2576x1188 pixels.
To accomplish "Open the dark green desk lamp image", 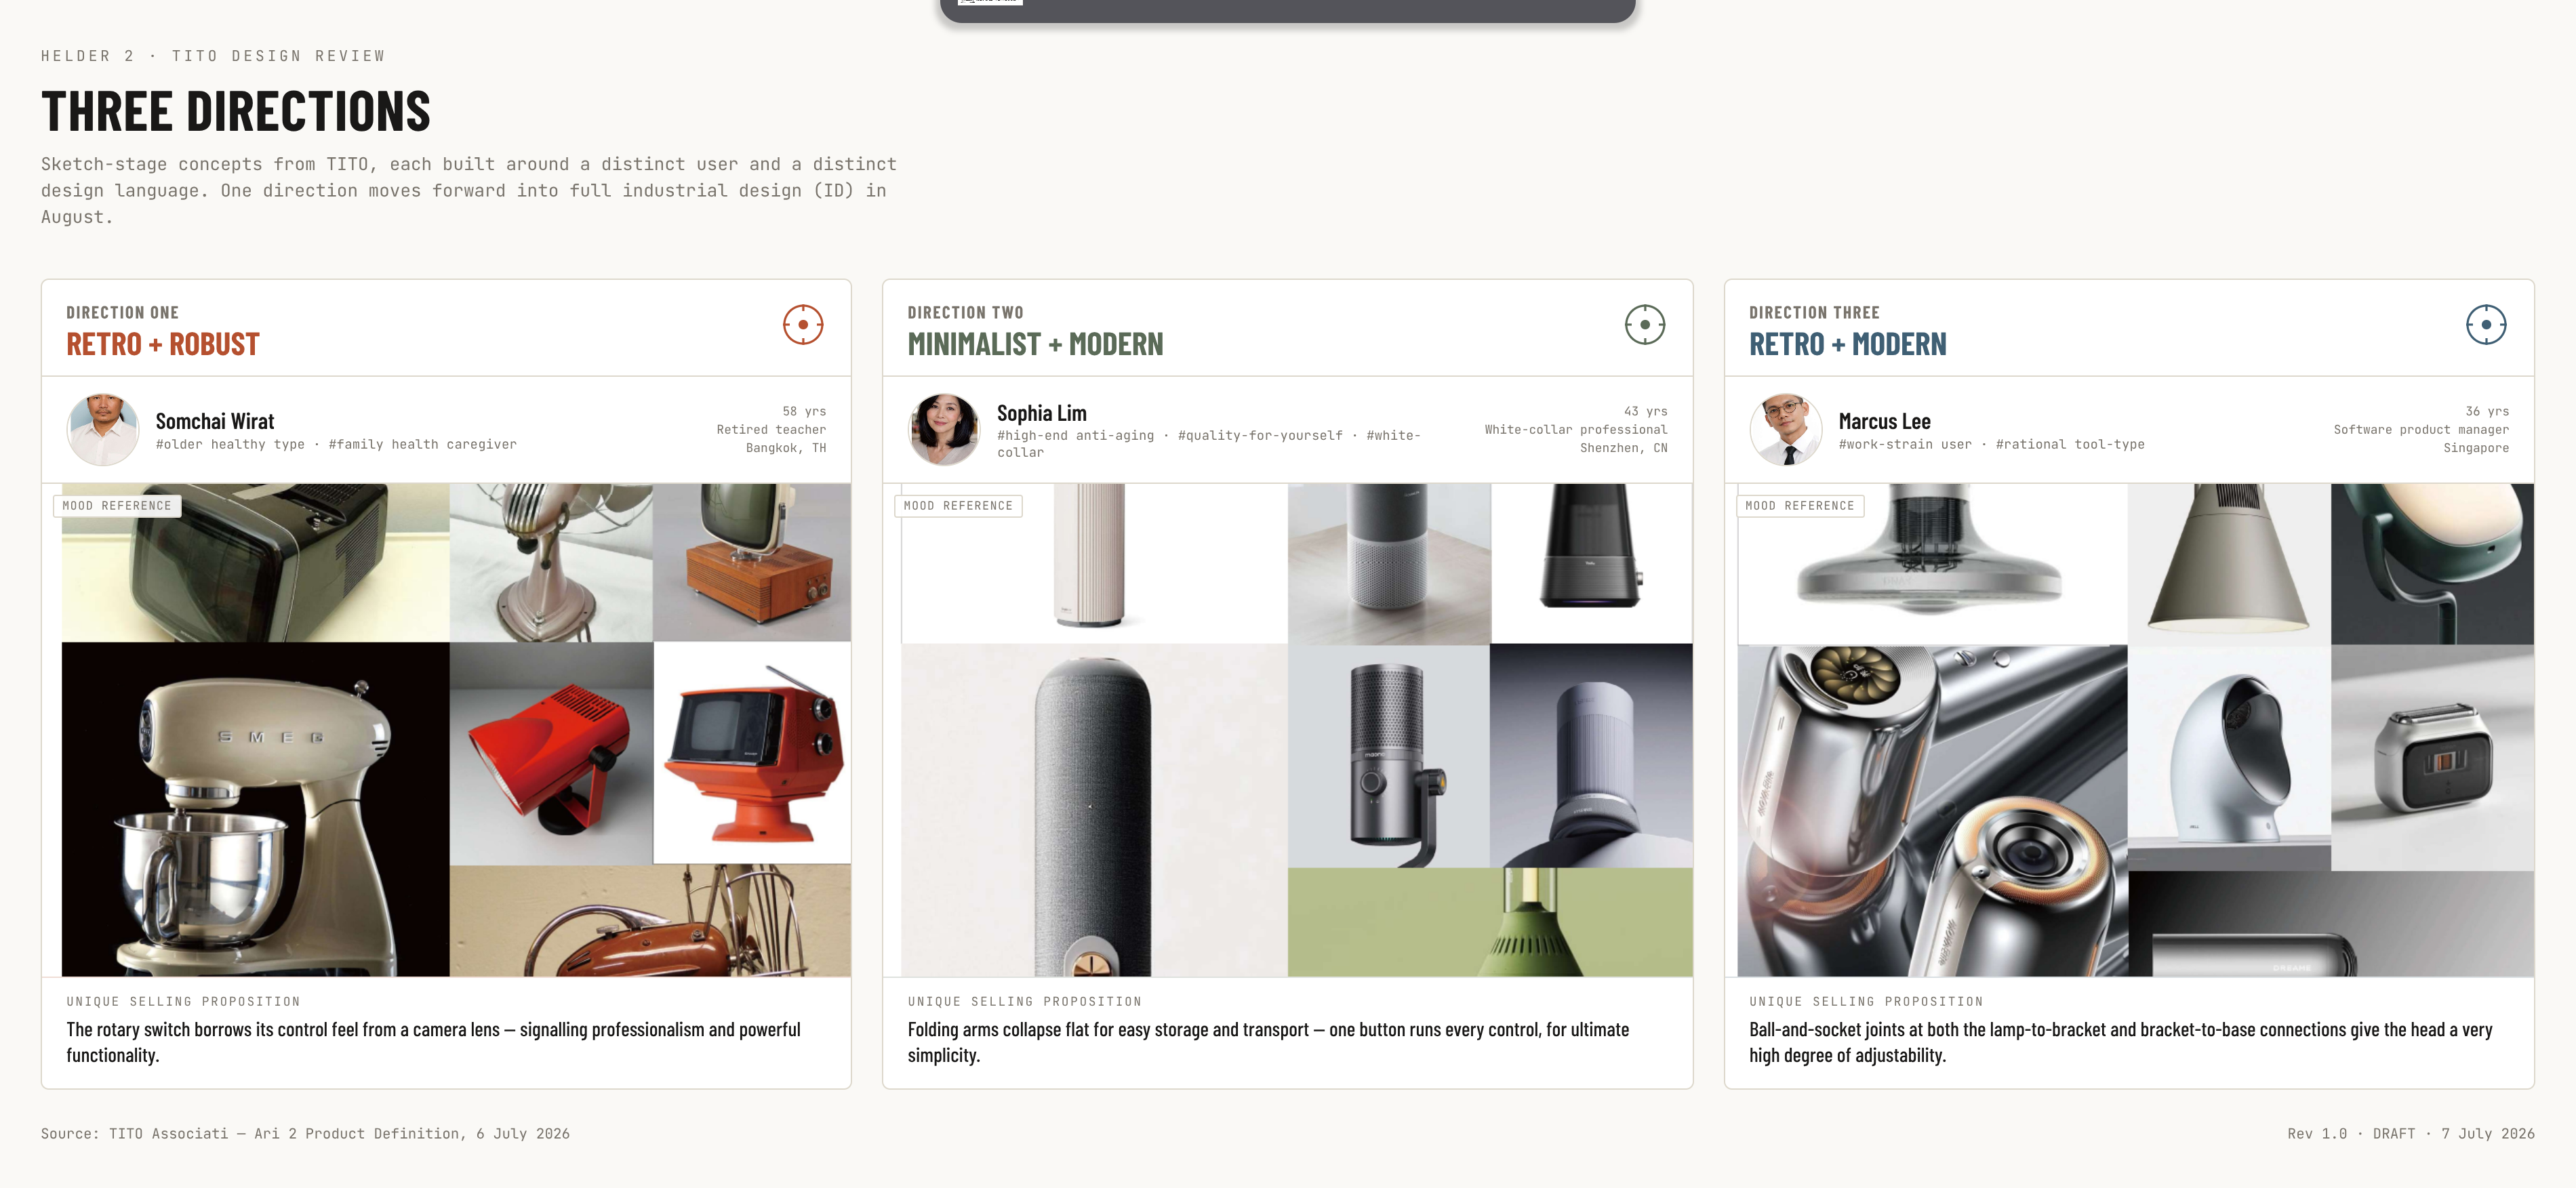I will pyautogui.click(x=2432, y=564).
